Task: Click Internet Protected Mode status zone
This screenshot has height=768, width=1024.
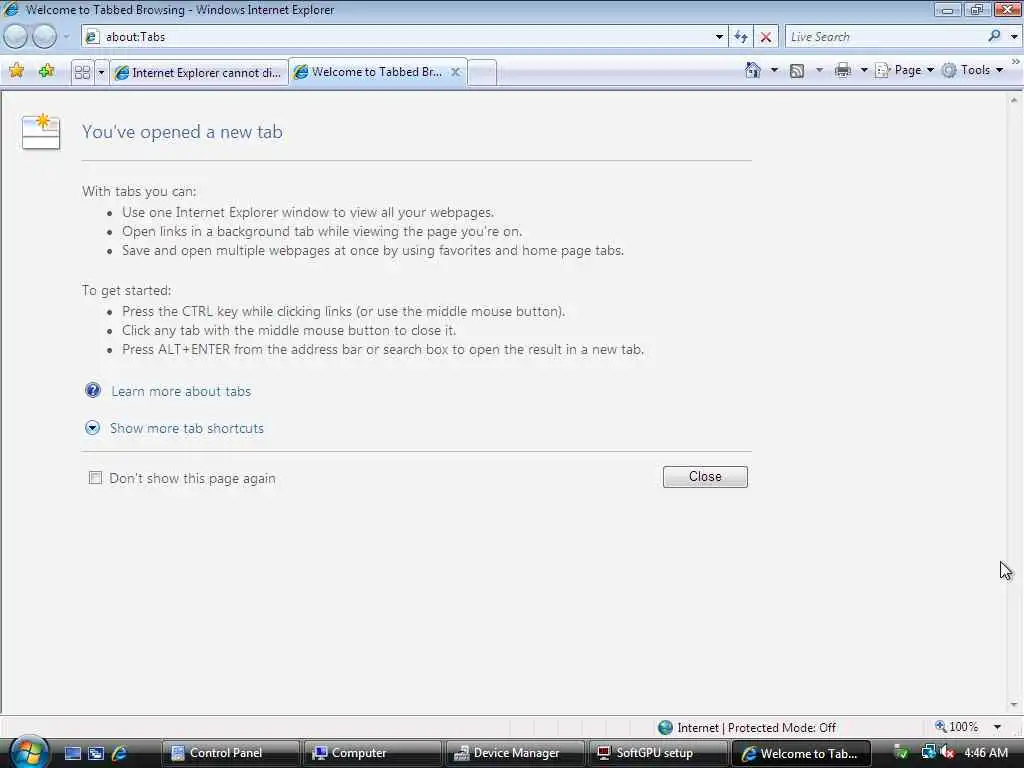Action: [747, 728]
